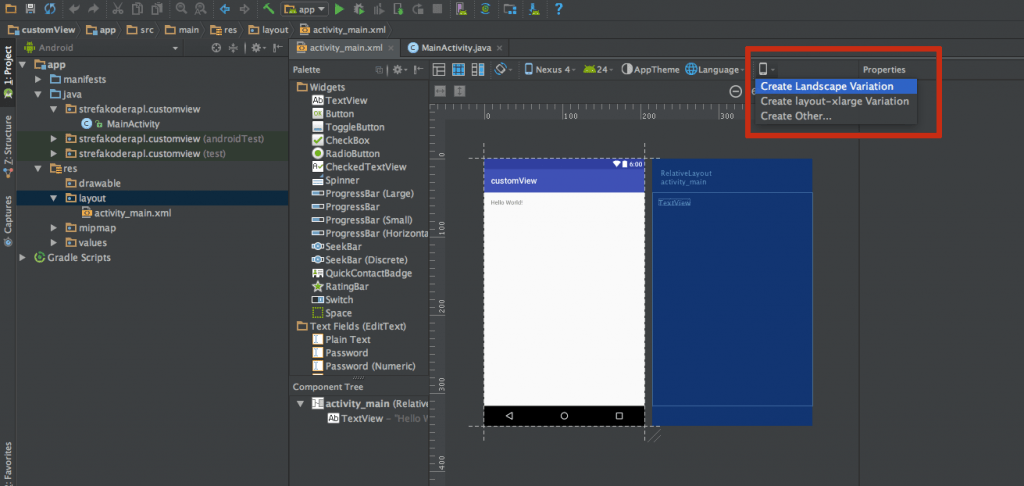Choose Create layout-xlarge Variation option

(834, 101)
